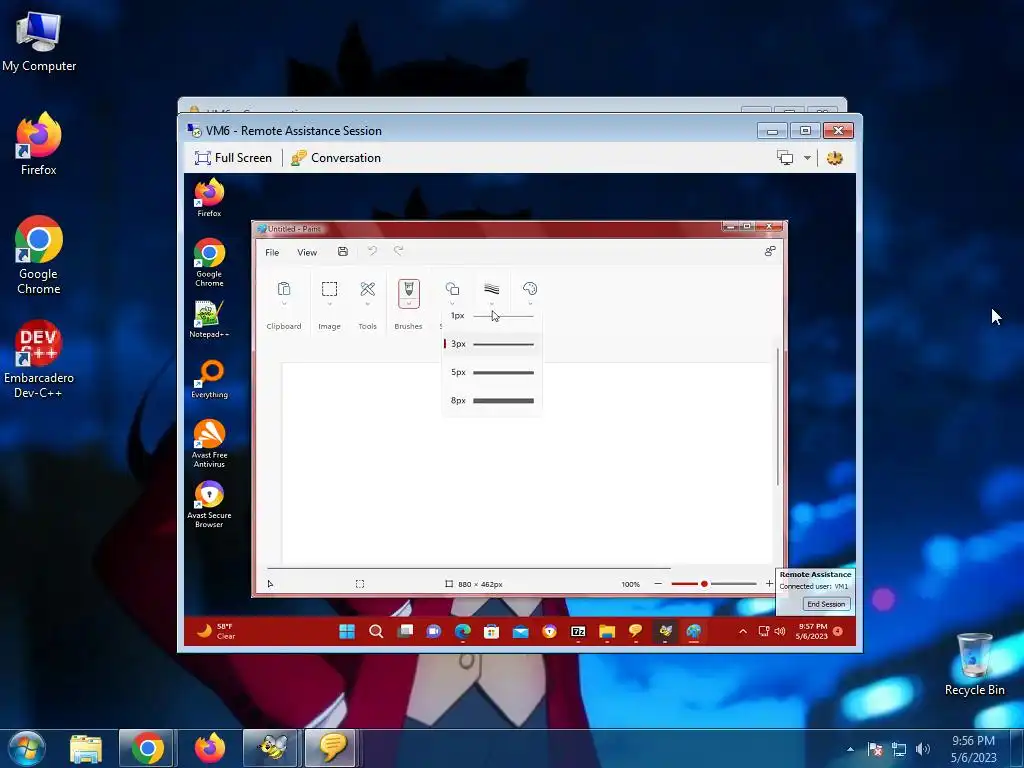This screenshot has height=768, width=1024.
Task: Expand the Brushes dropdown chevron
Action: point(409,304)
